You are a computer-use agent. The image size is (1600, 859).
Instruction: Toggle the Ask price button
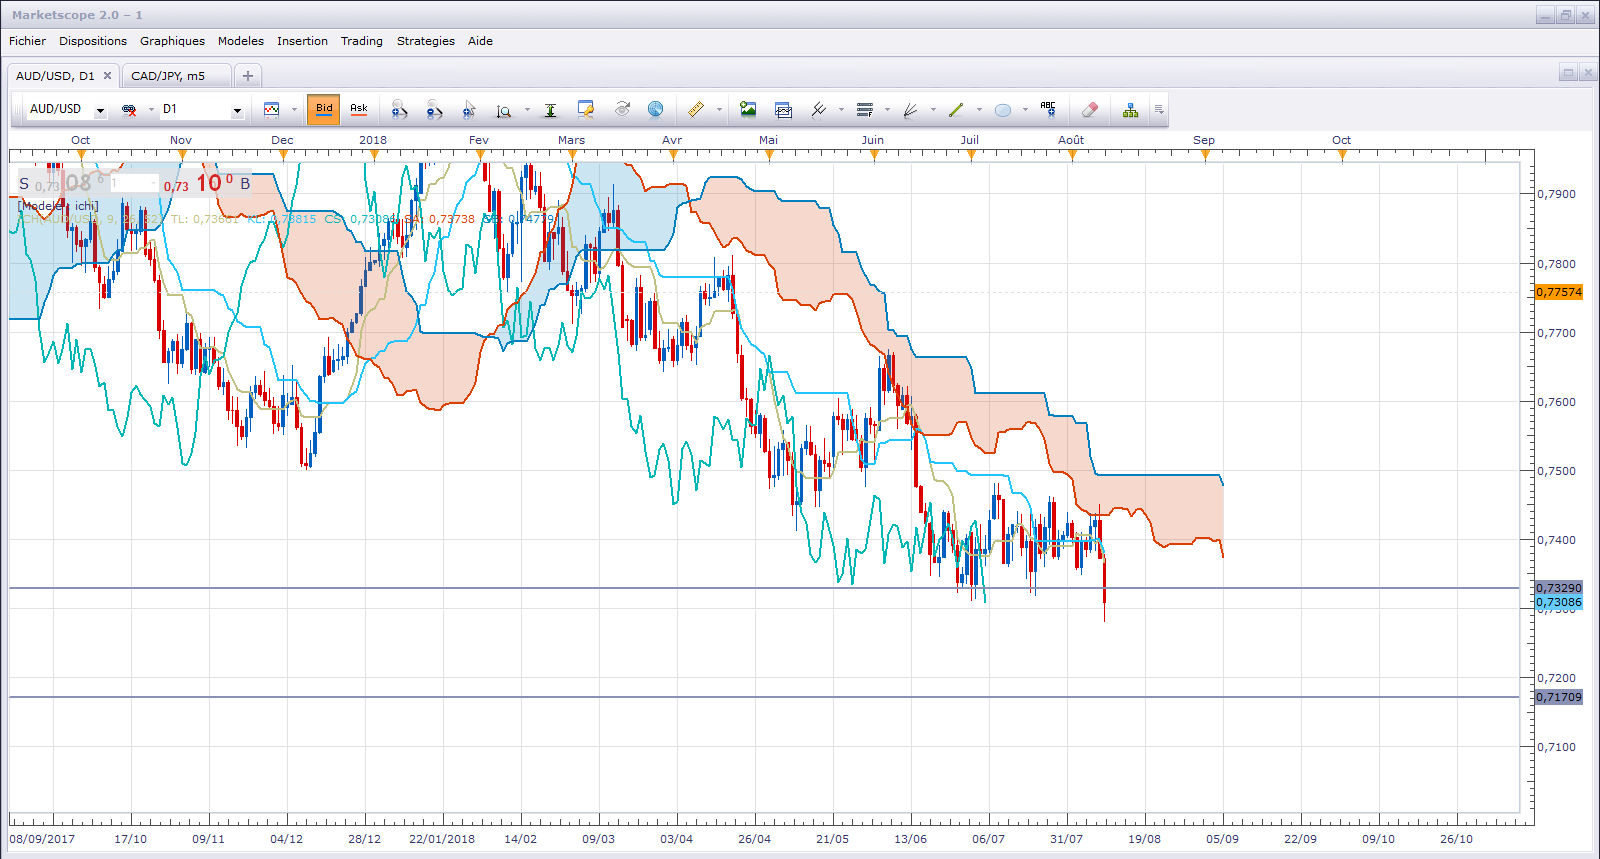click(x=359, y=110)
